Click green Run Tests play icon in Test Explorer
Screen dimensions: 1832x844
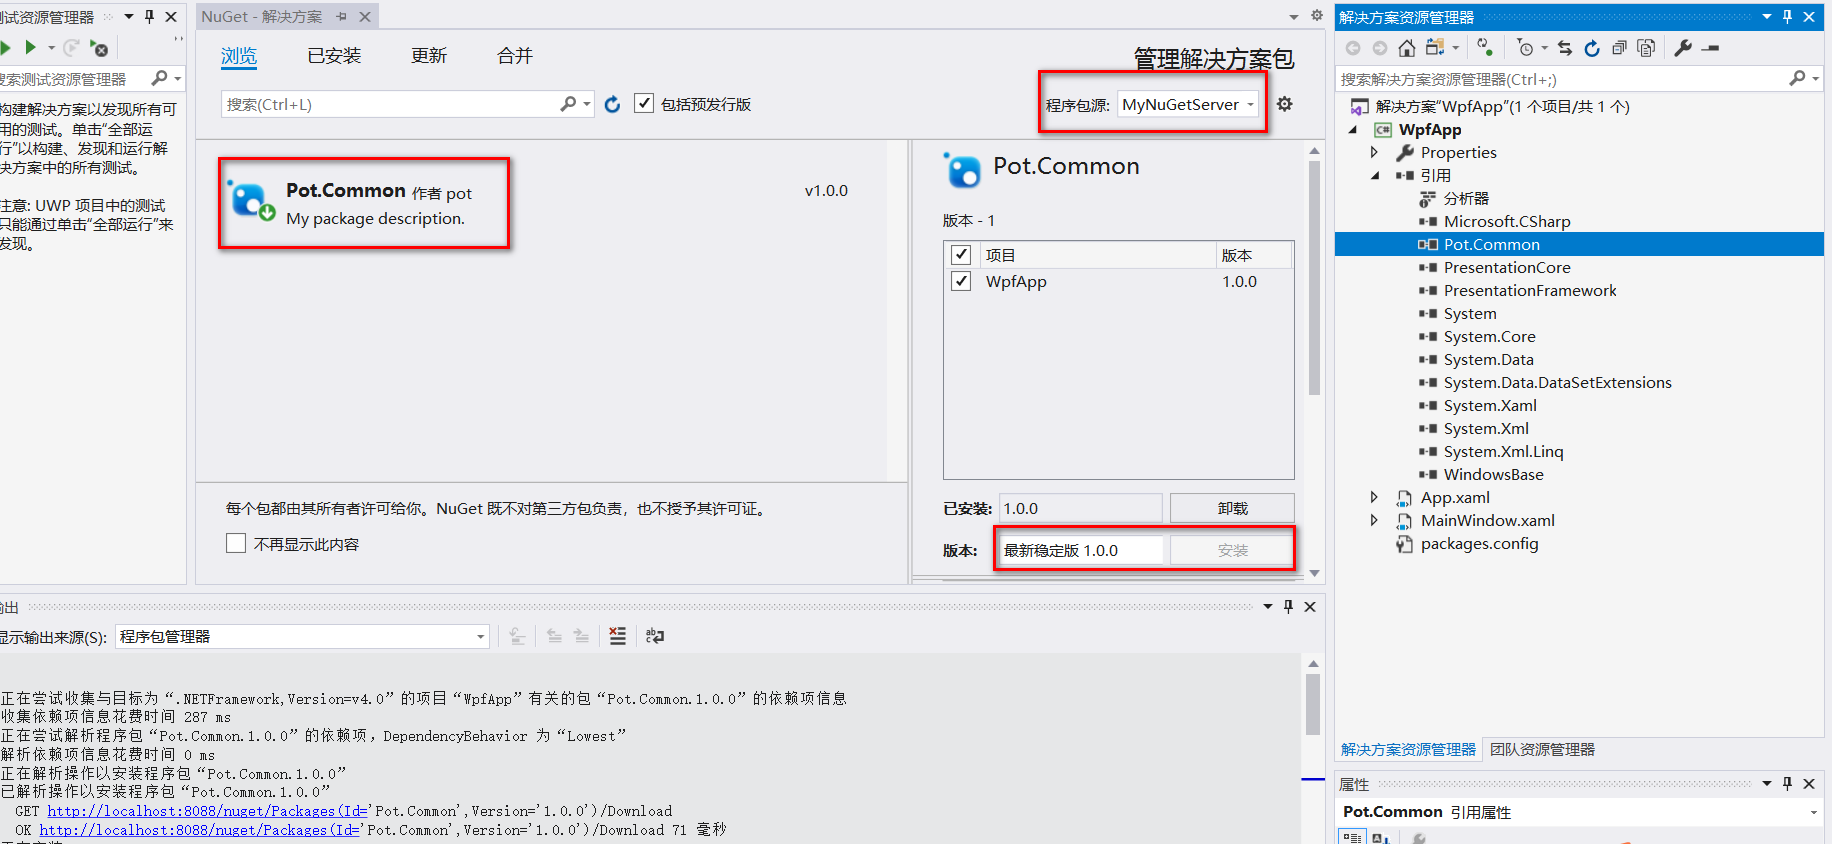click(x=30, y=47)
